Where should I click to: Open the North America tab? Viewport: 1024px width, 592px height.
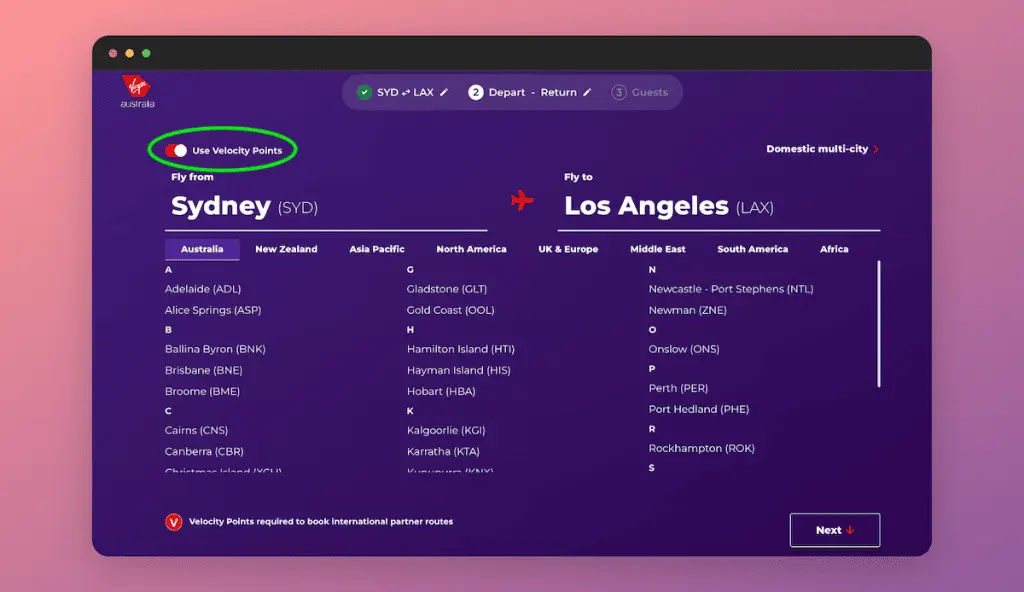point(472,249)
